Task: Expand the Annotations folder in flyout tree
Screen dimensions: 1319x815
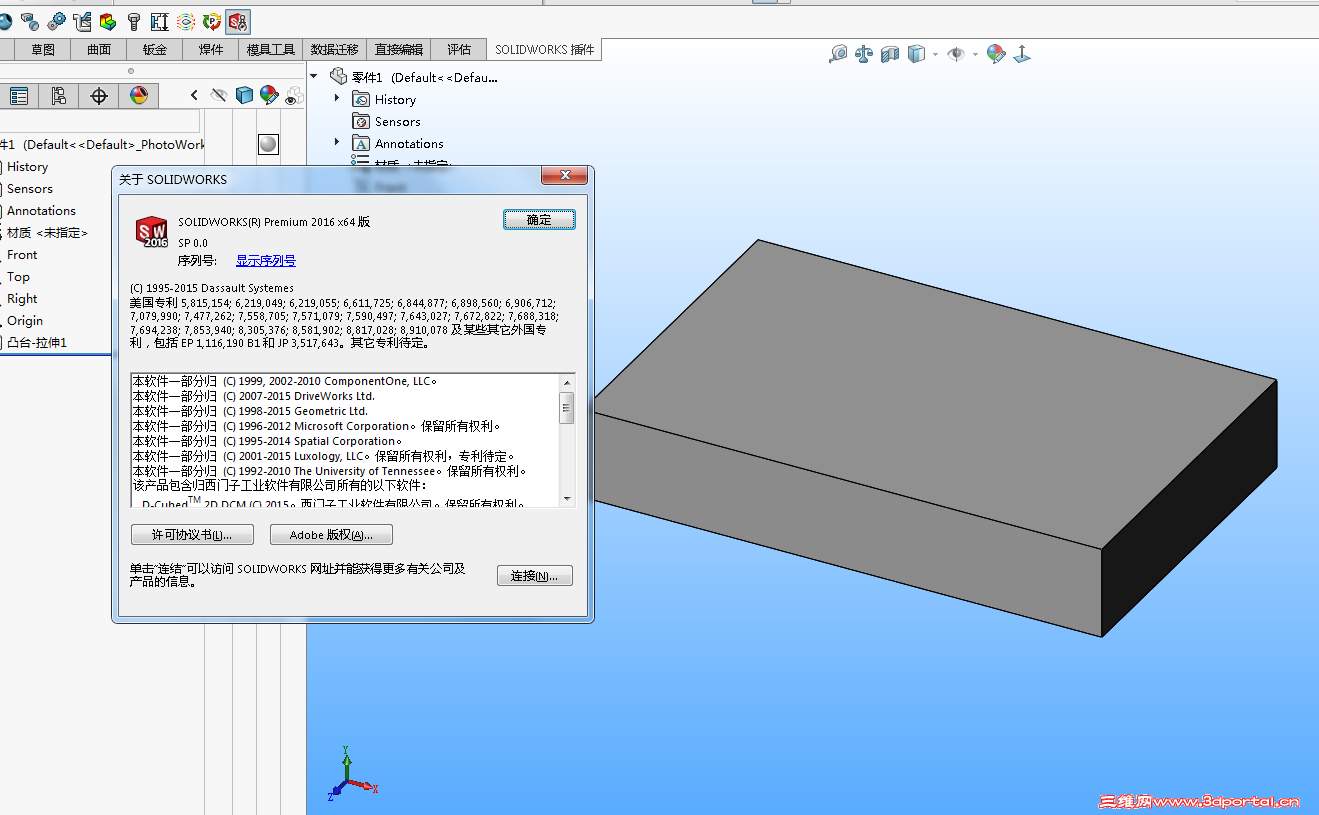Action: coord(337,142)
